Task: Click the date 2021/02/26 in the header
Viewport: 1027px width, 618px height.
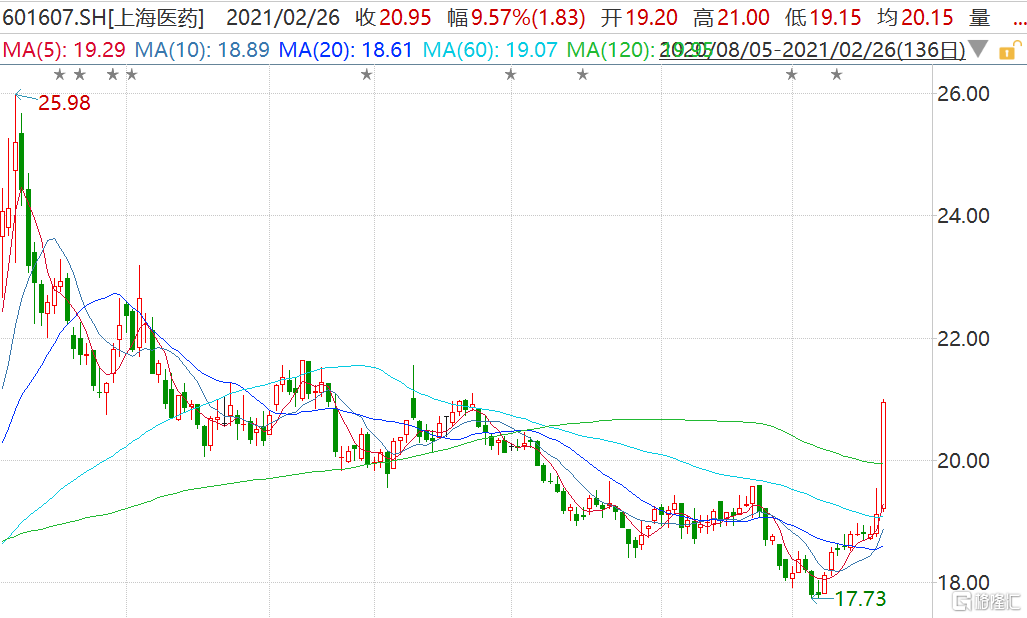Action: 283,17
